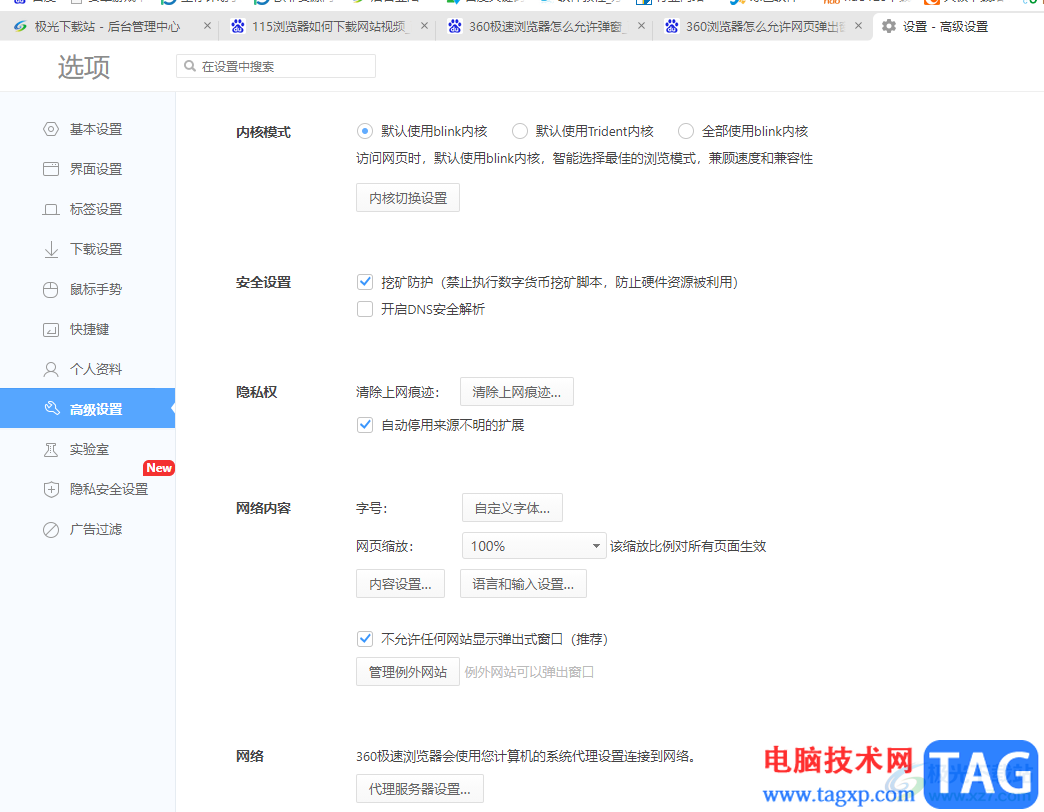Close the 极光下载站 tab

[207, 26]
